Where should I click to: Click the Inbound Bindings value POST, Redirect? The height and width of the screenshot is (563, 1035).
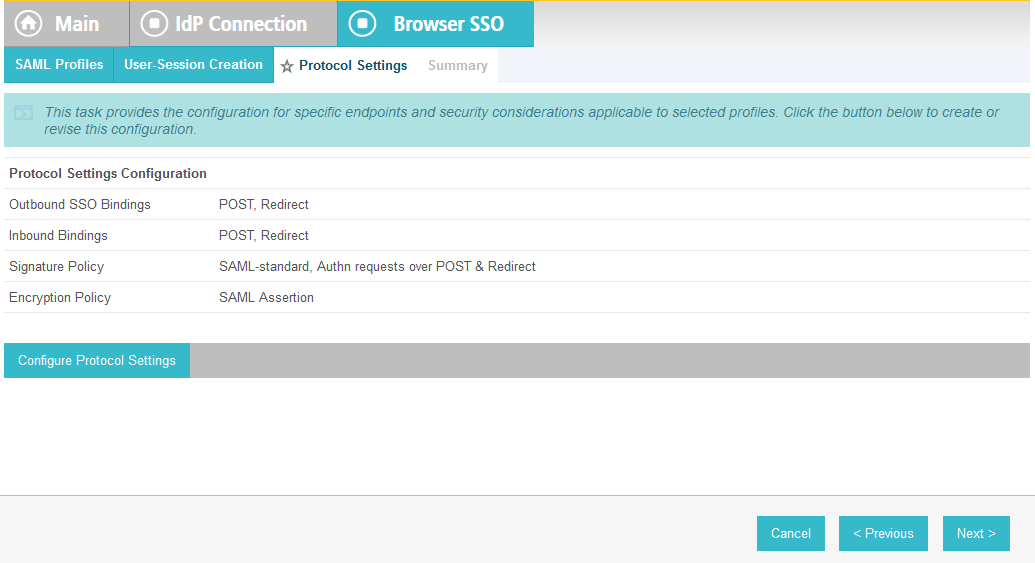pos(264,236)
